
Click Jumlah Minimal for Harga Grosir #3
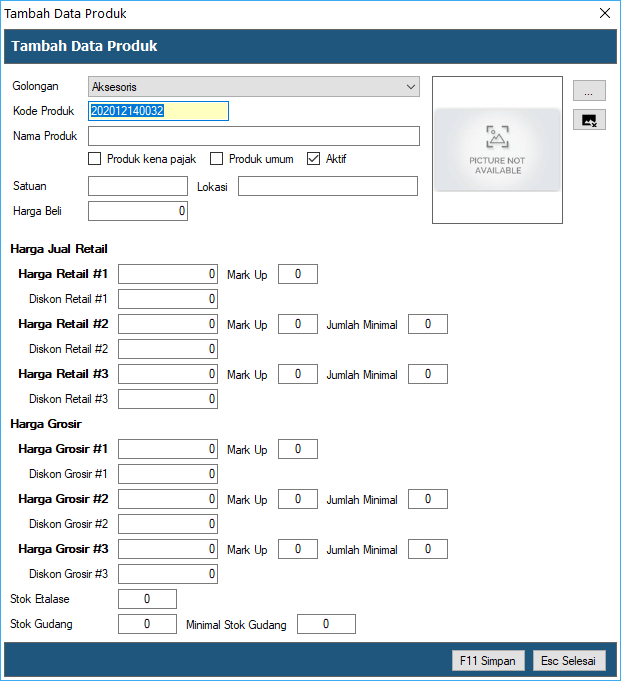click(x=427, y=549)
